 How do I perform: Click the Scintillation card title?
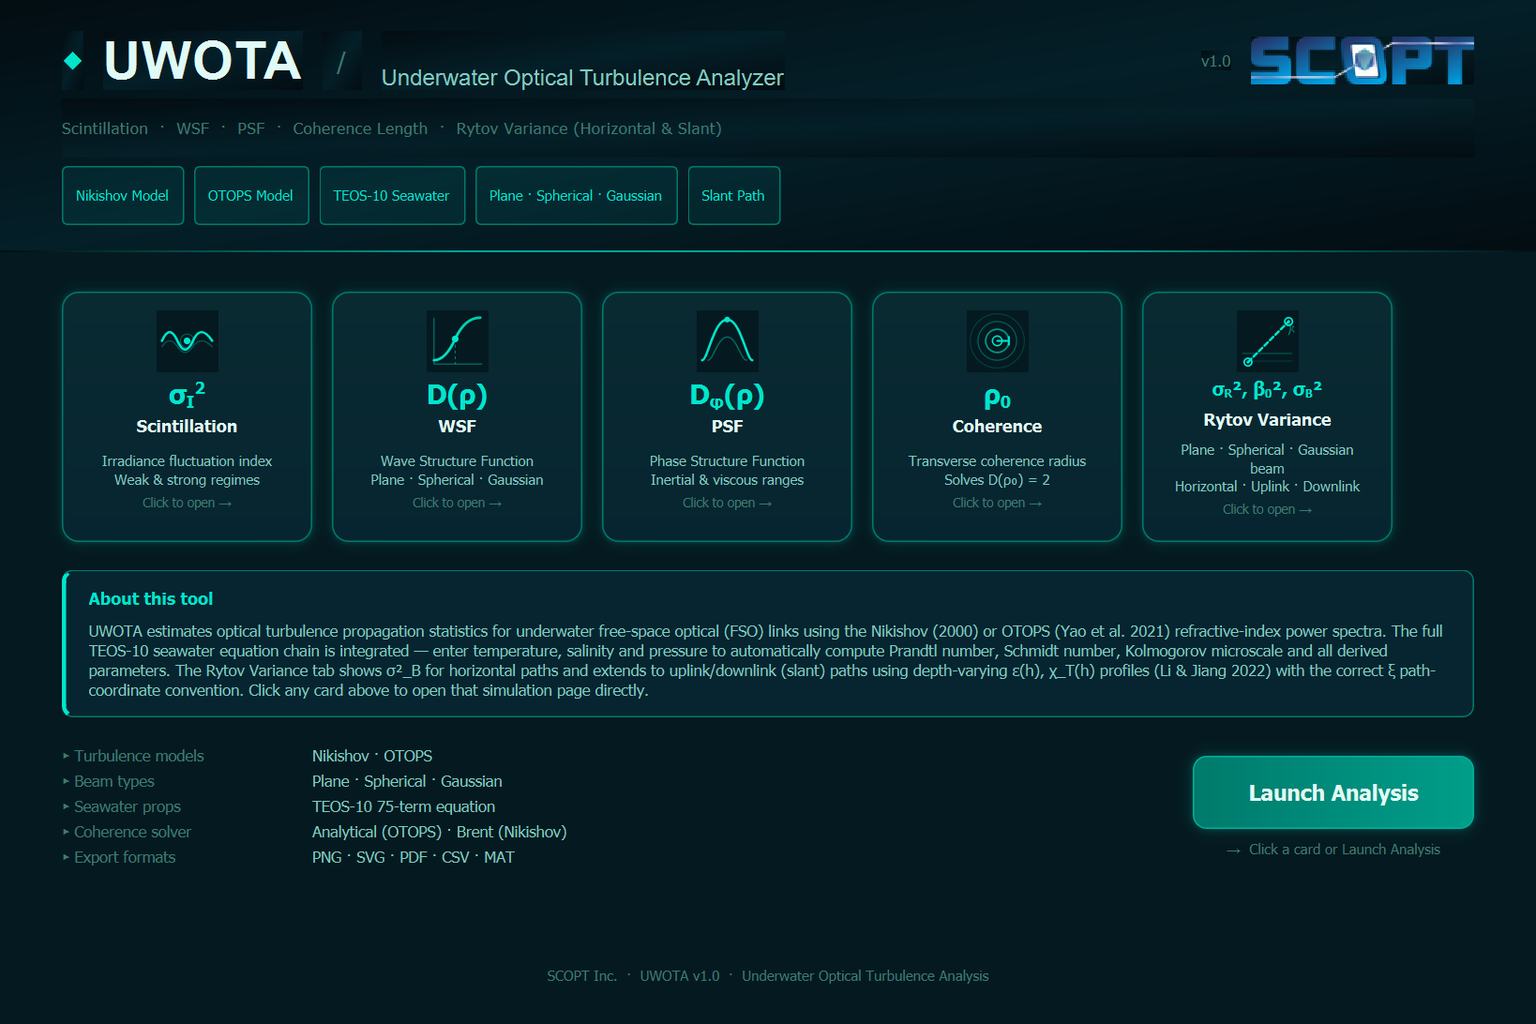tap(187, 426)
